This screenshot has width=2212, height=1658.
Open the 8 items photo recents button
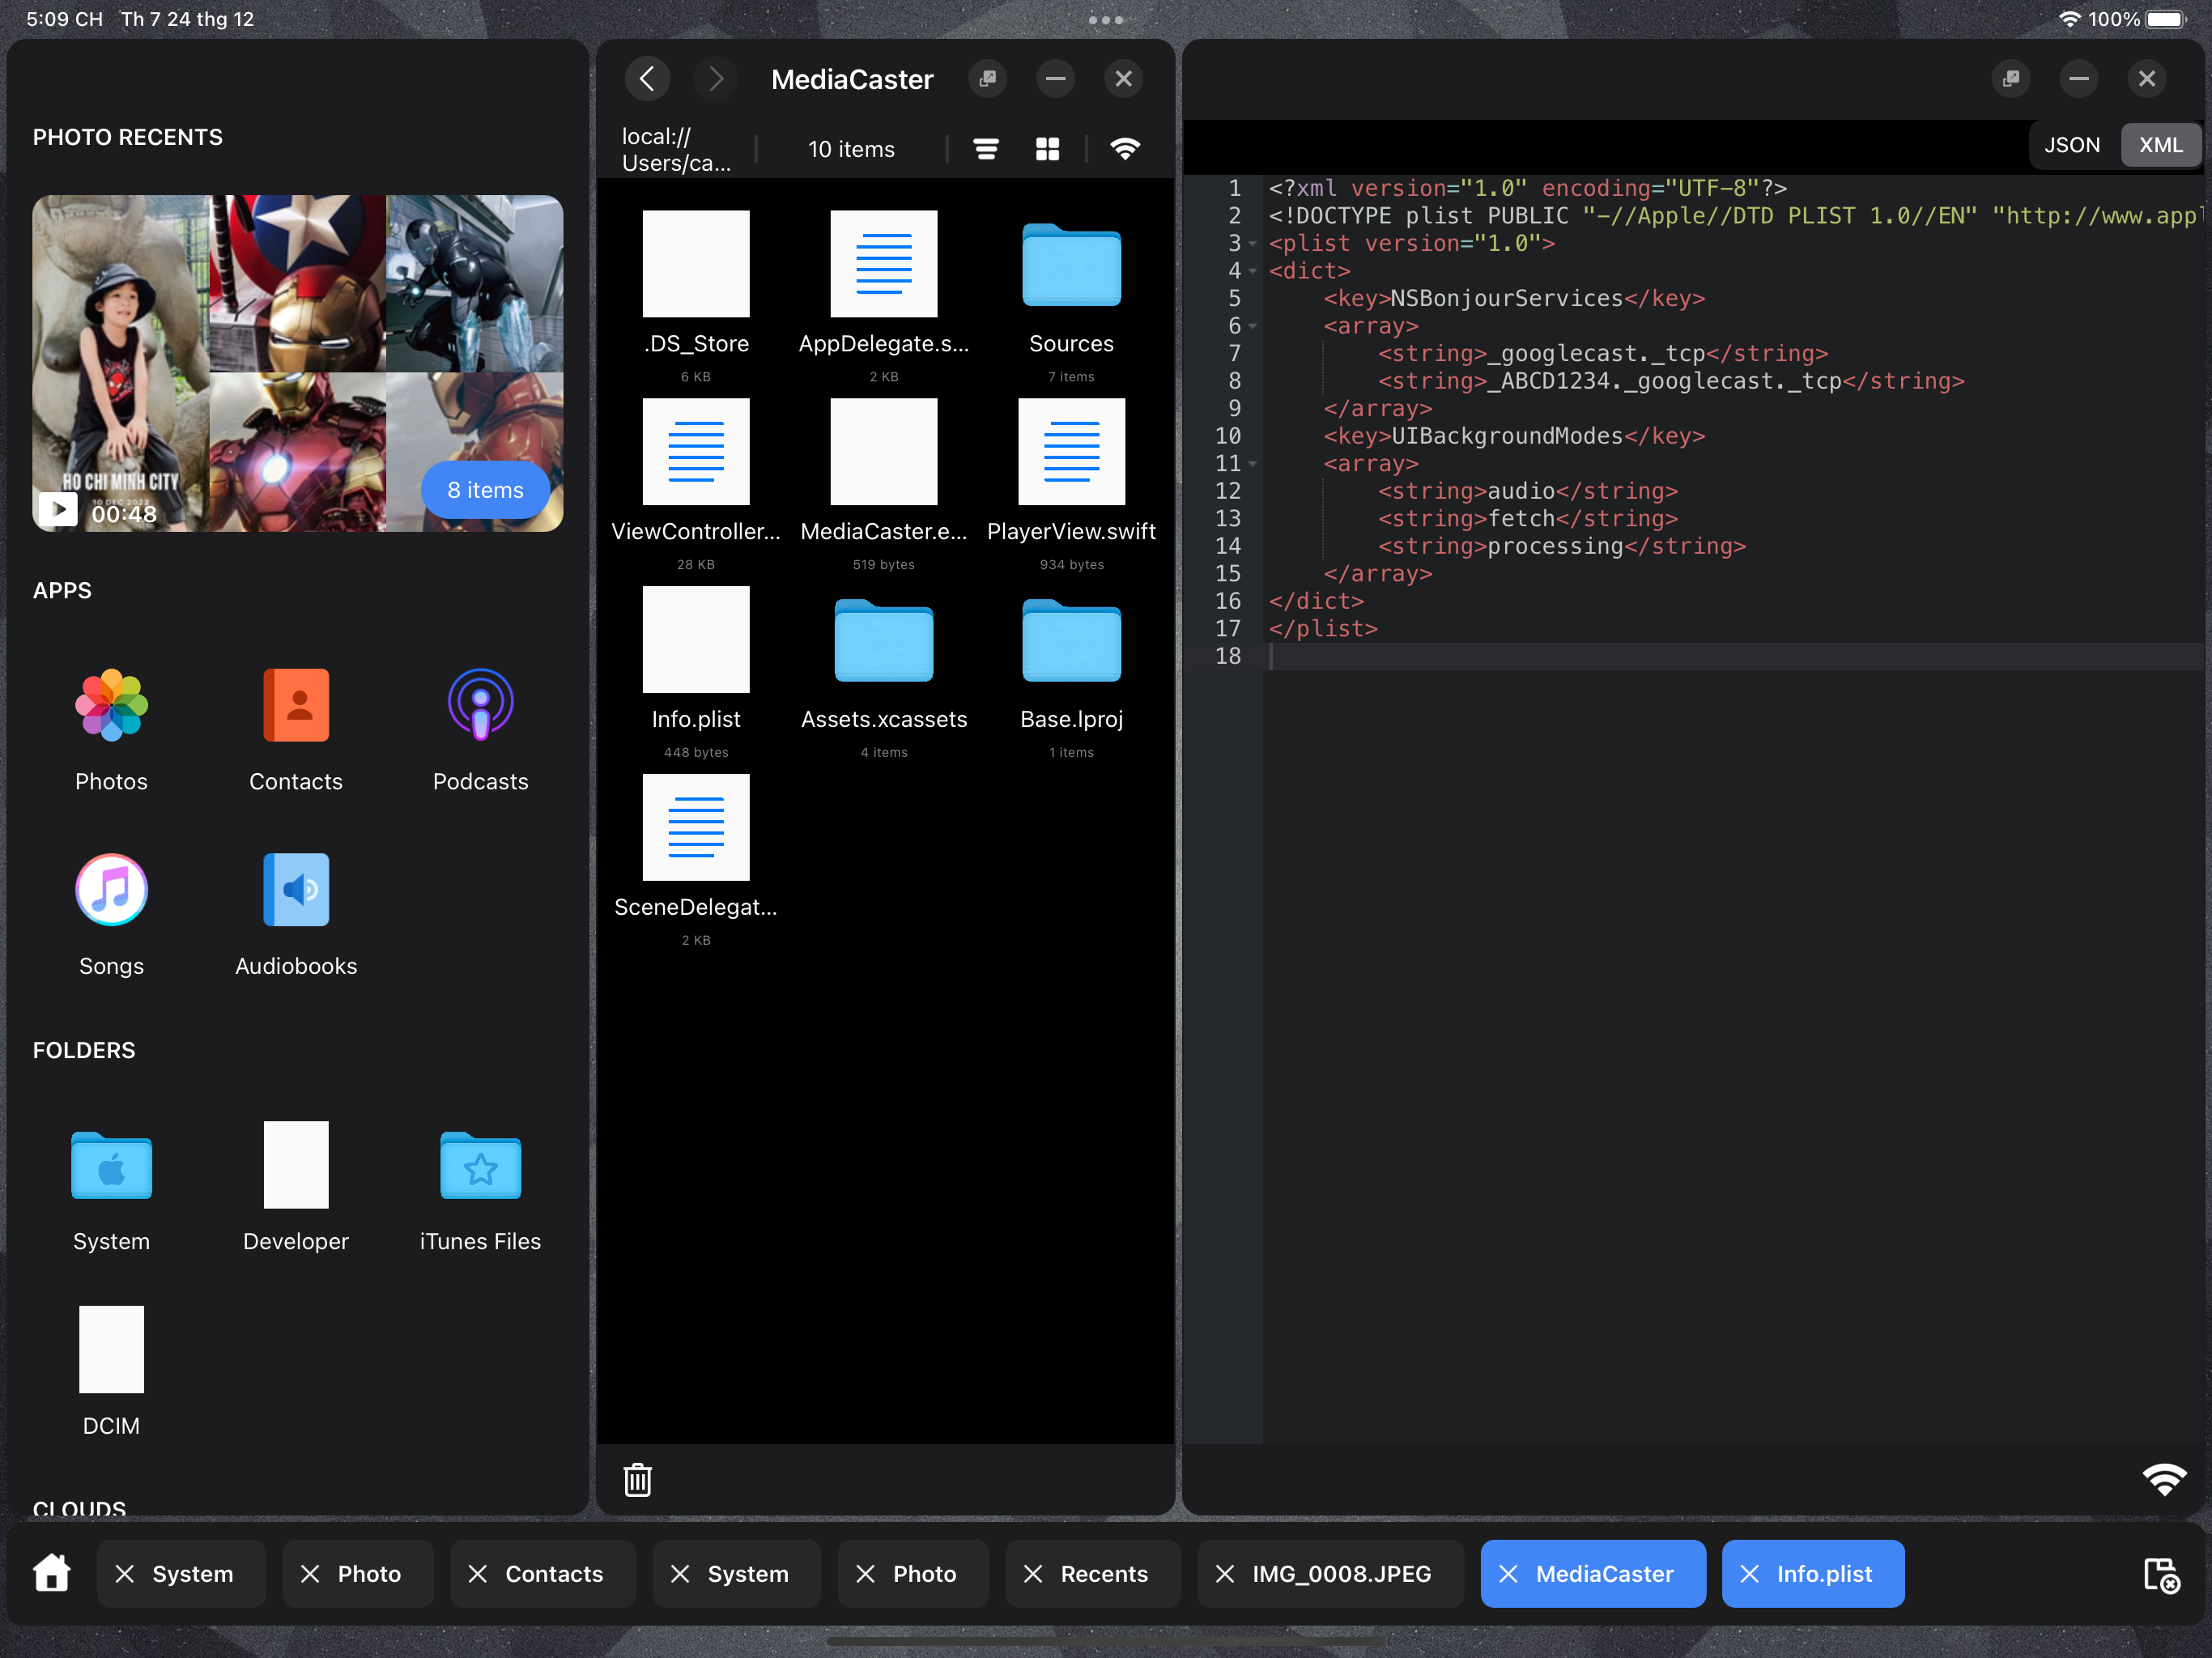click(485, 490)
